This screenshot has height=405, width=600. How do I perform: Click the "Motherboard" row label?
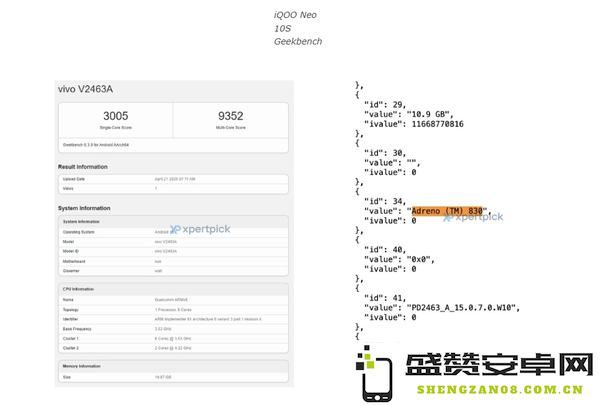(74, 261)
